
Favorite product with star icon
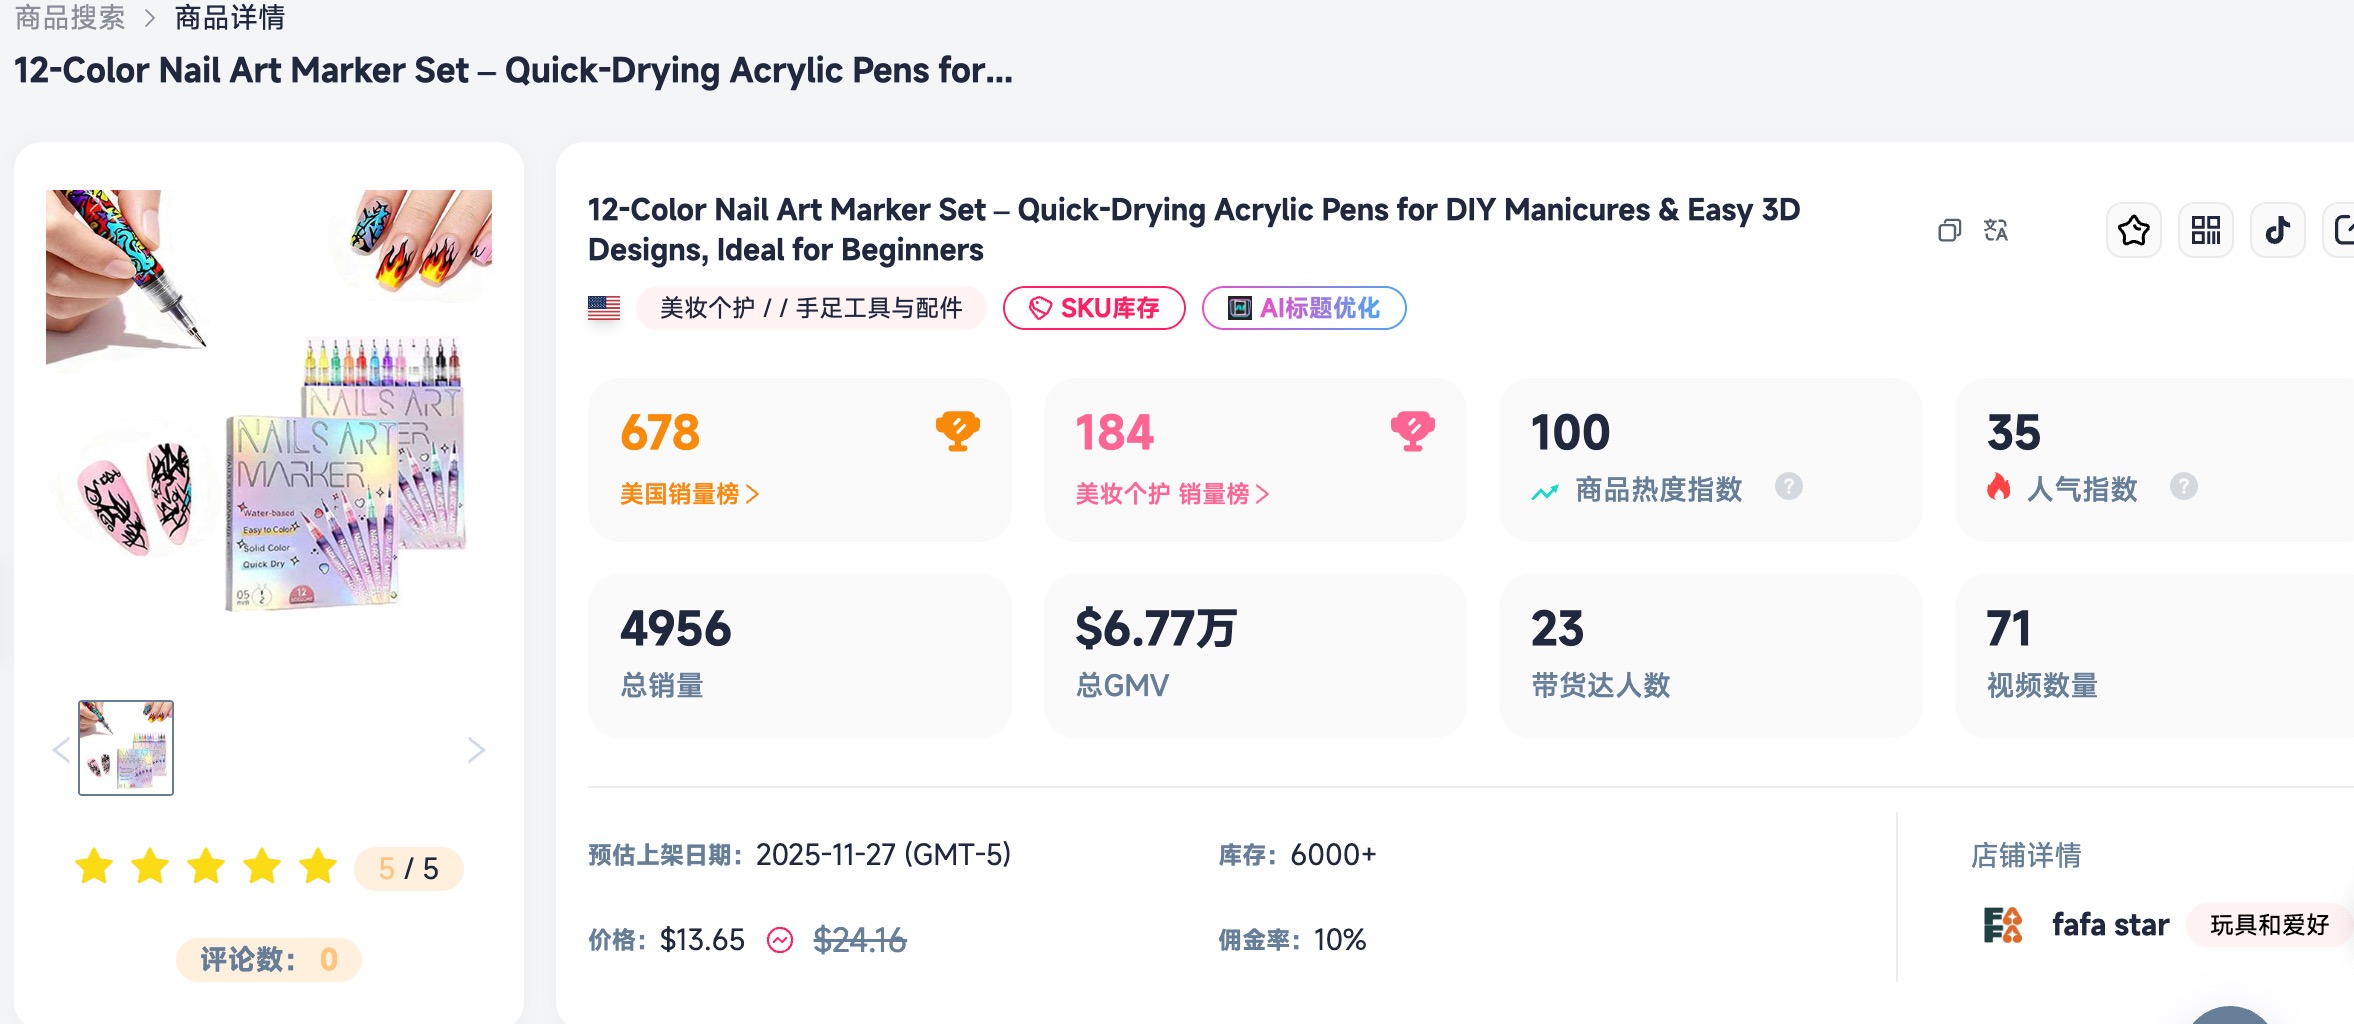(2133, 231)
